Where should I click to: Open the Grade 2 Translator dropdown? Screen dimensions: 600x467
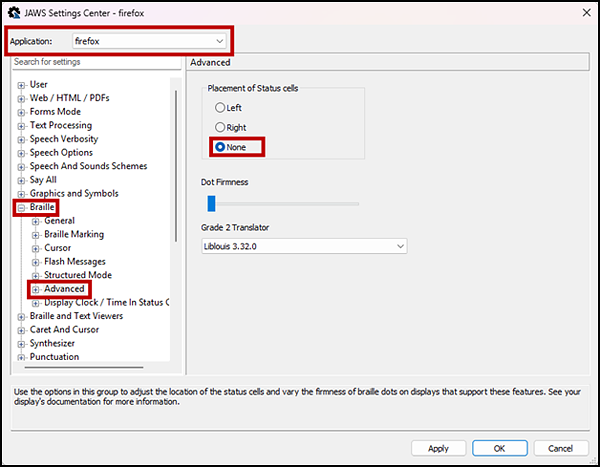click(x=304, y=246)
